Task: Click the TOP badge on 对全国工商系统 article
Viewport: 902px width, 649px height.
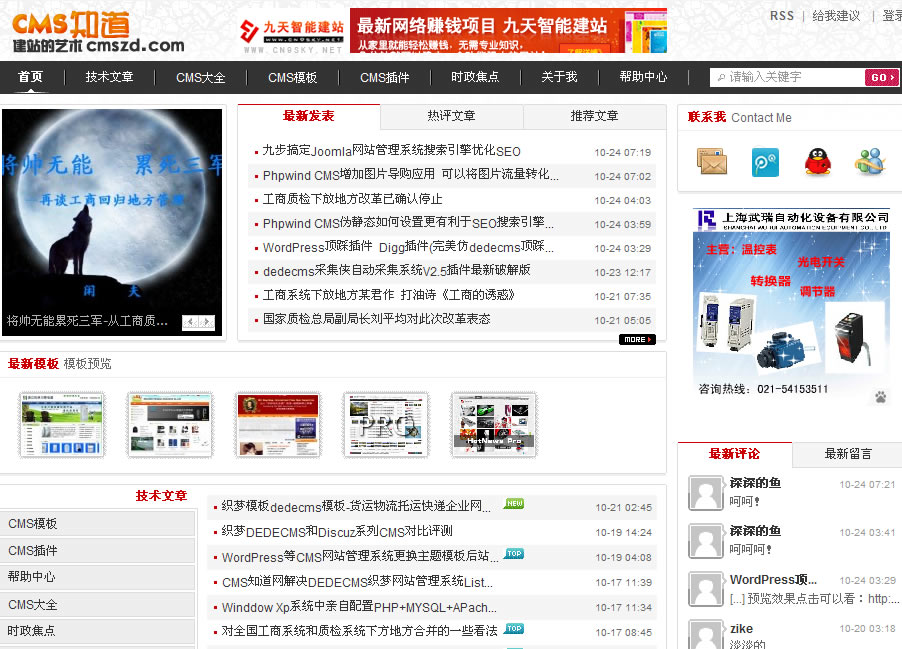Action: (x=514, y=628)
